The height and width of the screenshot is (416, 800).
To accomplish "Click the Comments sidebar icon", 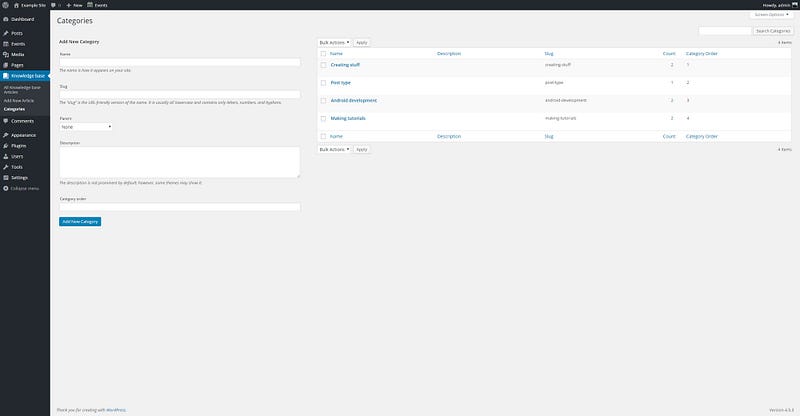I will (x=6, y=121).
